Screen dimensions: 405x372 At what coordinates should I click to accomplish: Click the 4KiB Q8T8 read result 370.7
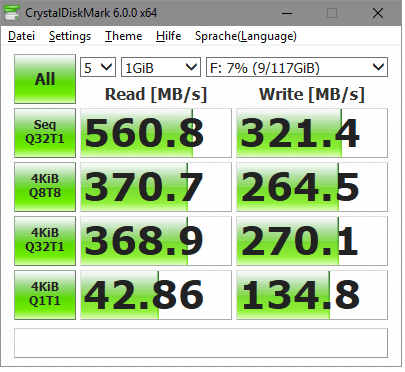[156, 187]
